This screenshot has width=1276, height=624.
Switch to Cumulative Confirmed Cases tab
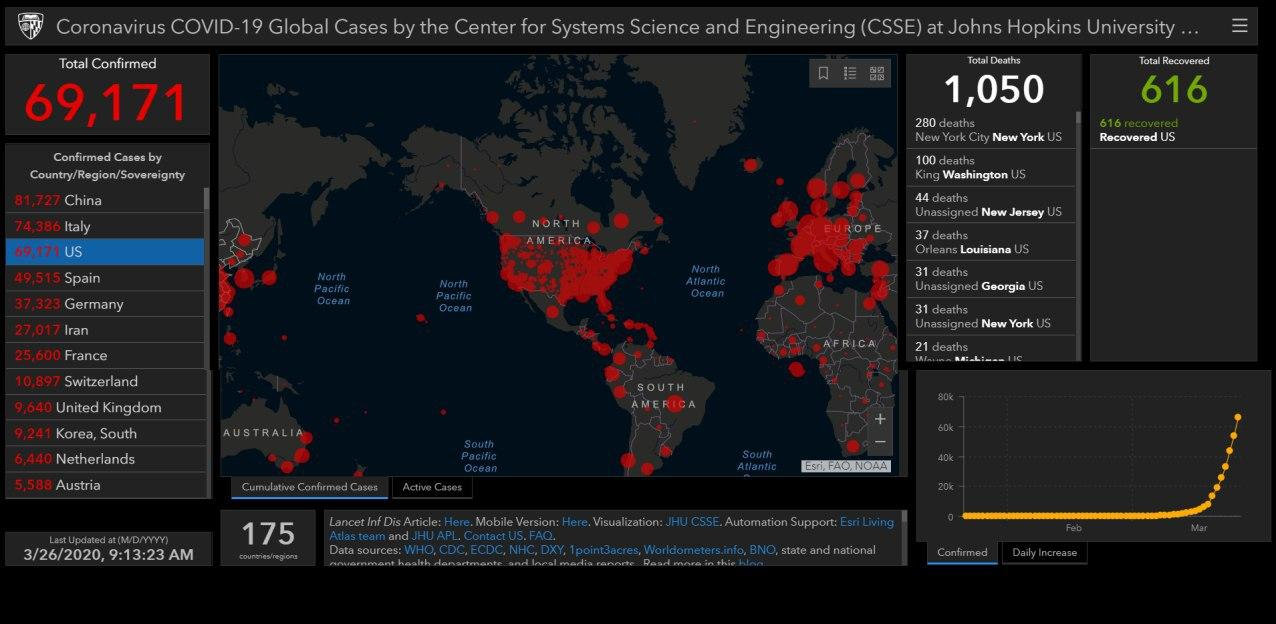coord(310,487)
